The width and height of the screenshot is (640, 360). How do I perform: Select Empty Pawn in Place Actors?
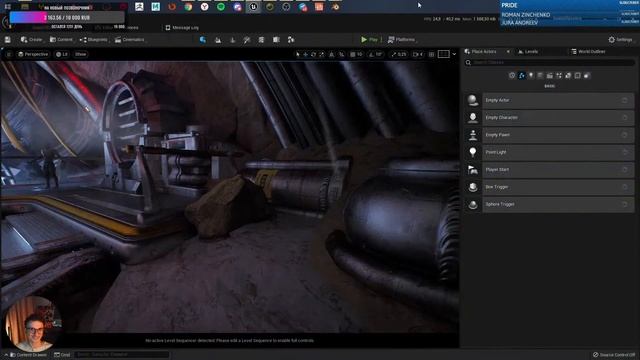coord(549,135)
